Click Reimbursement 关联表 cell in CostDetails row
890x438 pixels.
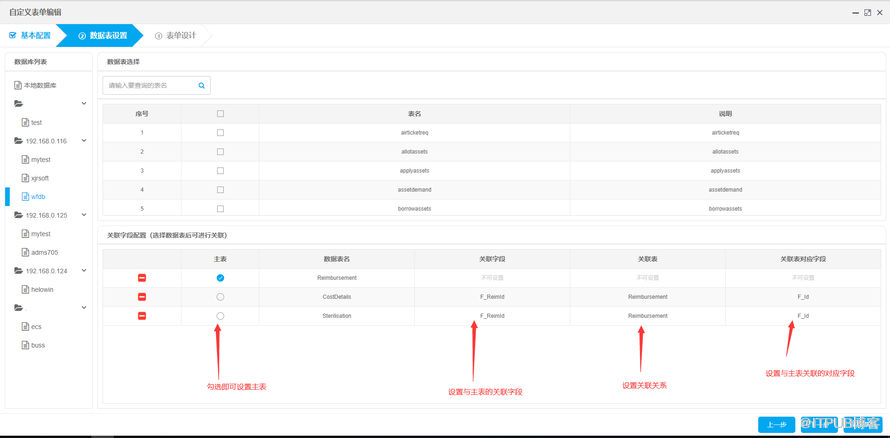[x=648, y=297]
